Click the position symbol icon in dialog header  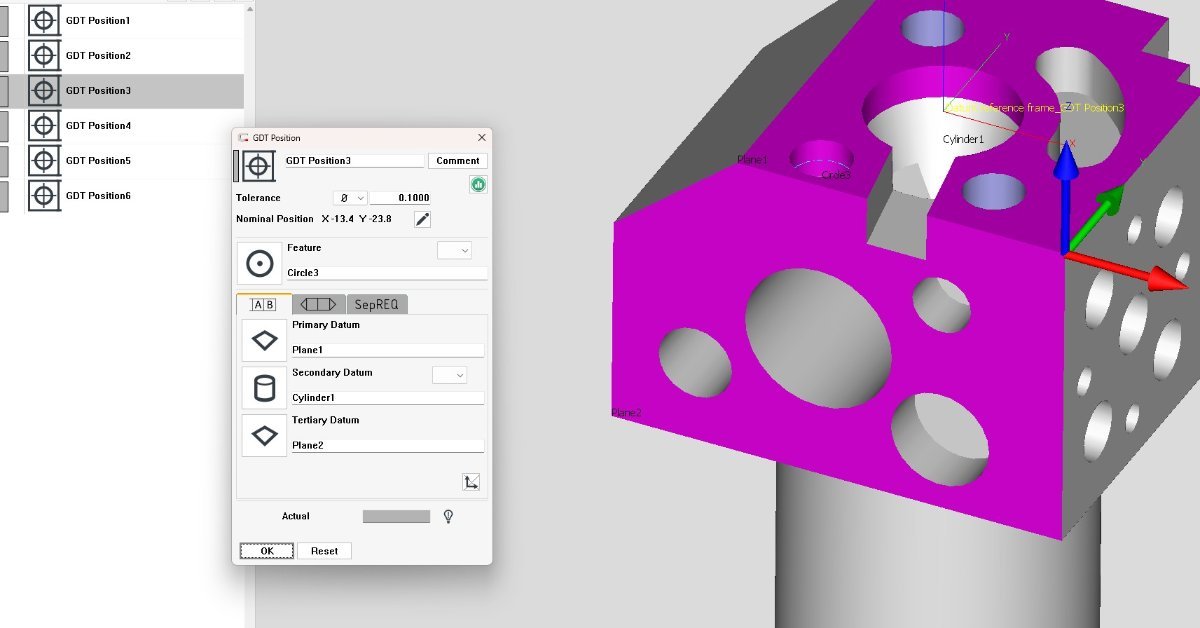(258, 165)
